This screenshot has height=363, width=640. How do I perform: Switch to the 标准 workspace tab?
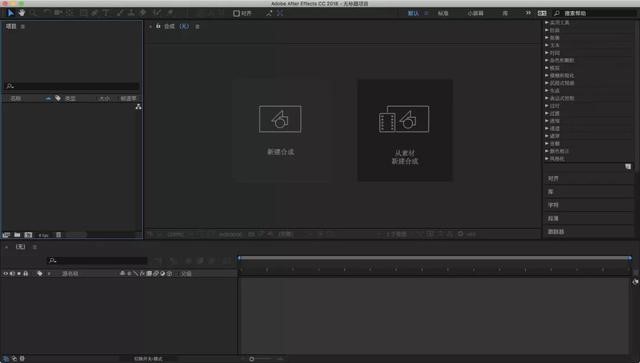(443, 13)
